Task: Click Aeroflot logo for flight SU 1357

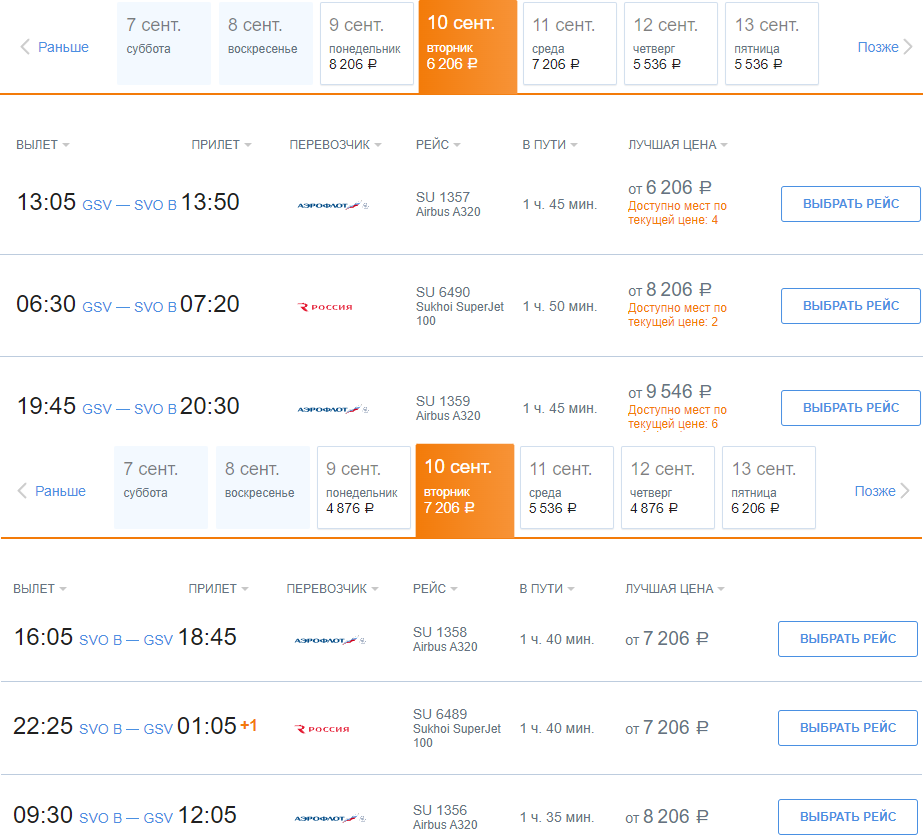Action: tap(333, 205)
